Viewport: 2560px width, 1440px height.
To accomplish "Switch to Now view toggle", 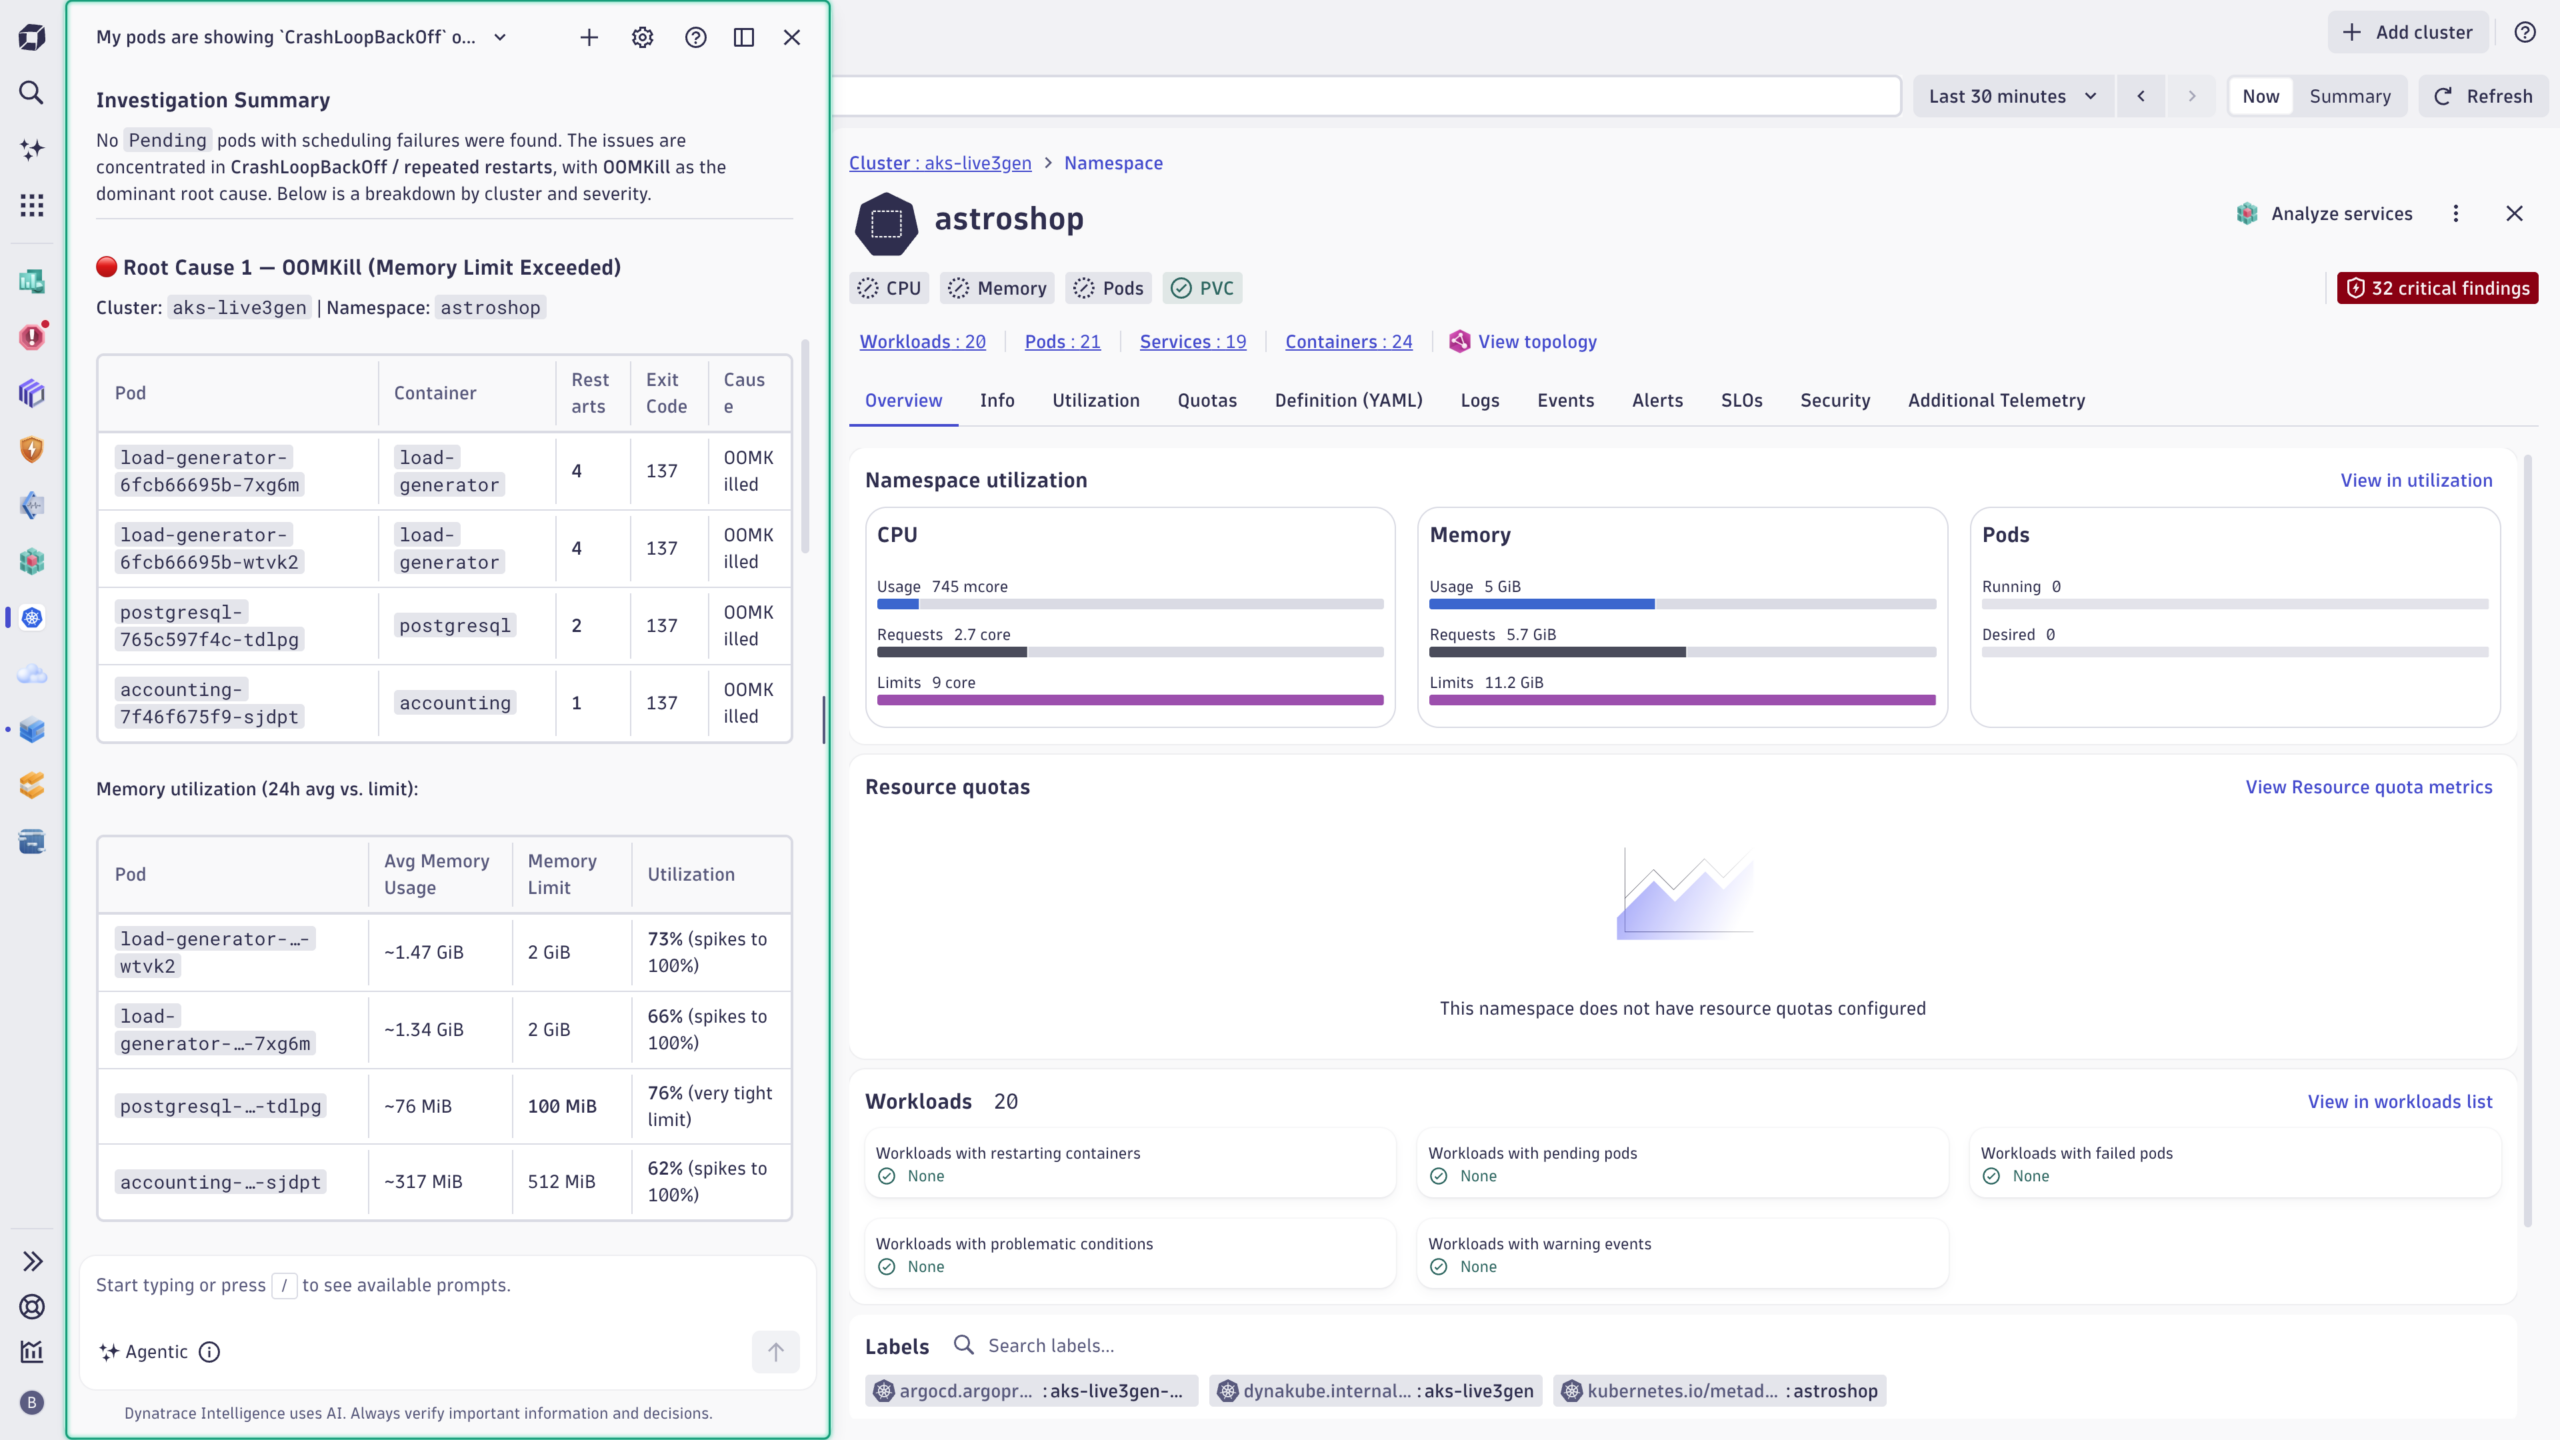I will 2261,96.
